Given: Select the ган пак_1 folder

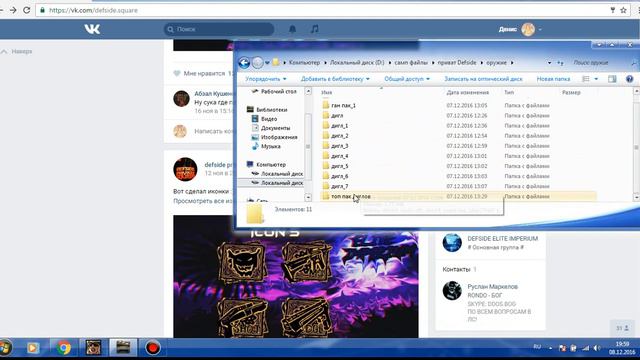Looking at the screenshot, I should pos(343,105).
